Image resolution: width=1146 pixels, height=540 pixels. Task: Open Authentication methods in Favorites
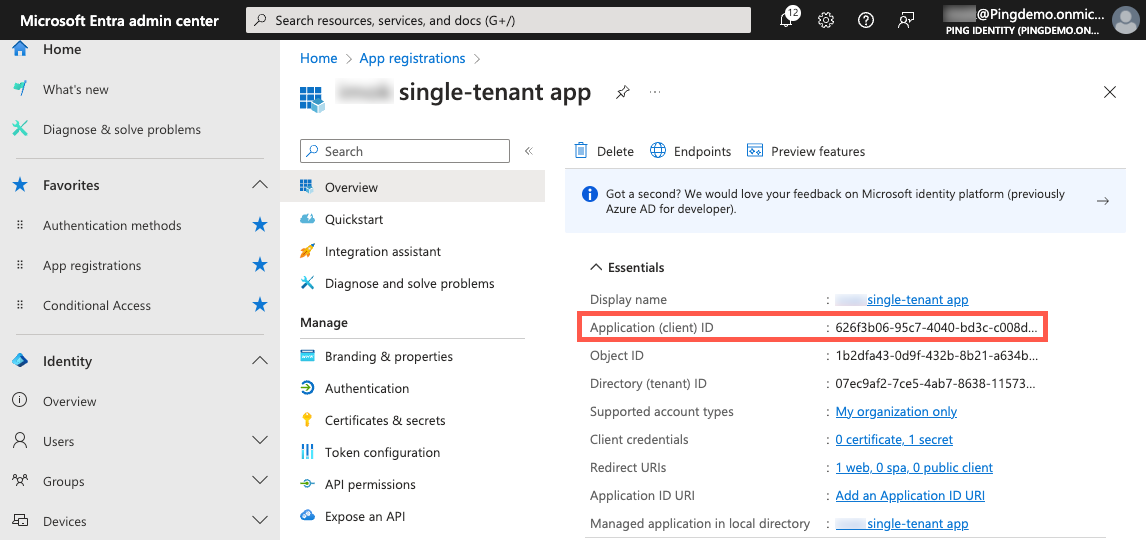click(112, 225)
